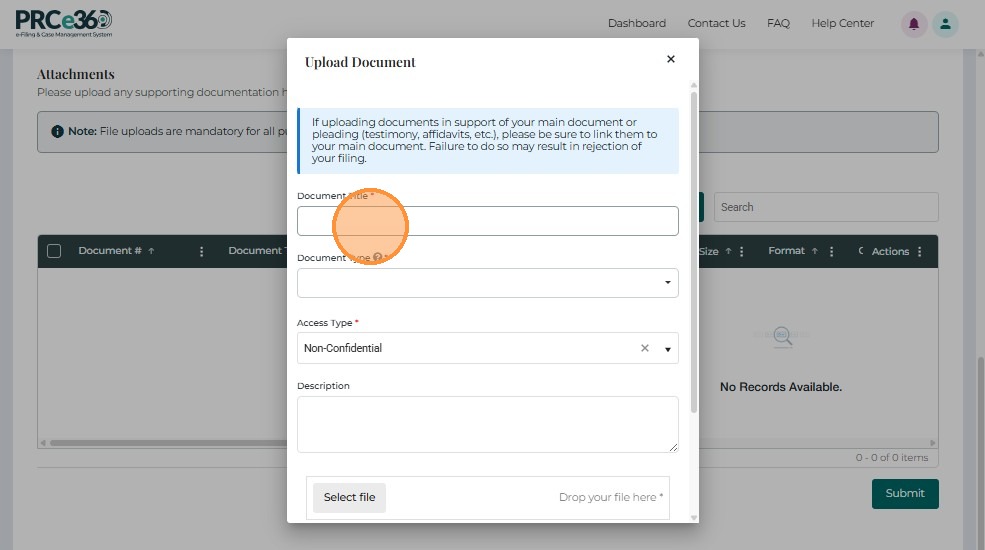Click the Document # column header
This screenshot has width=985, height=550.
(x=110, y=251)
